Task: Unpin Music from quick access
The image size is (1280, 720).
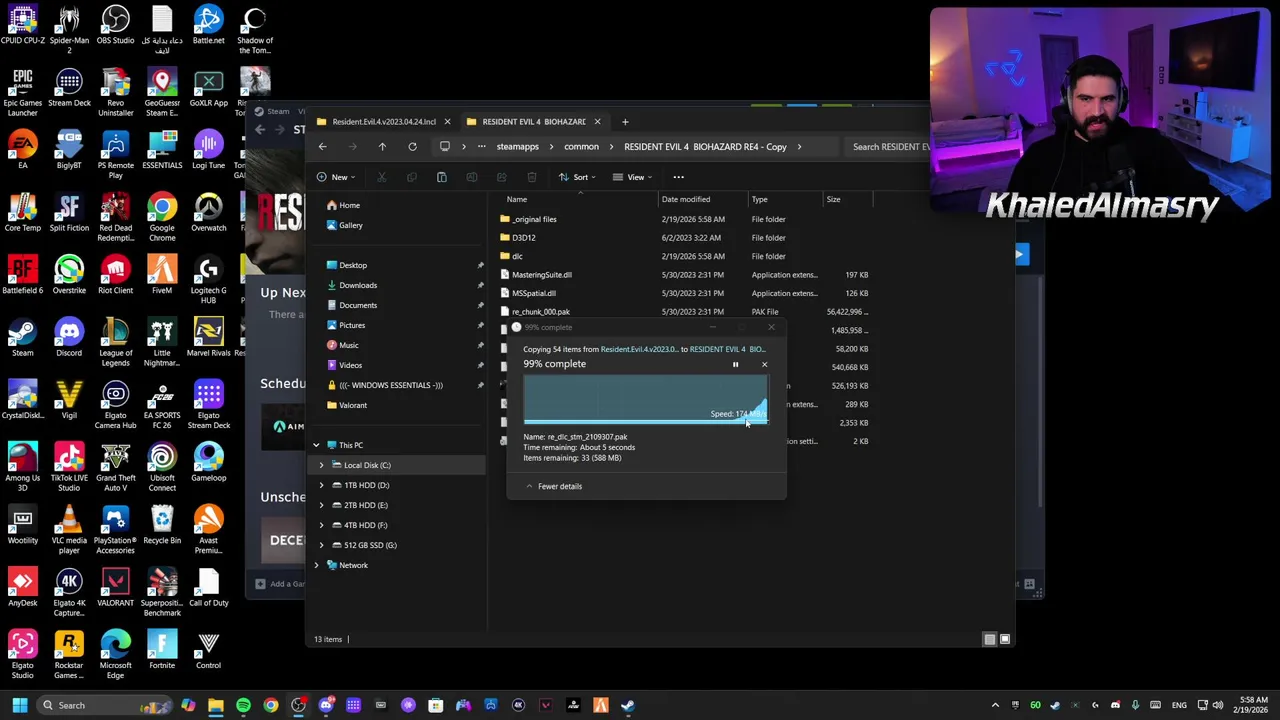Action: [x=480, y=345]
